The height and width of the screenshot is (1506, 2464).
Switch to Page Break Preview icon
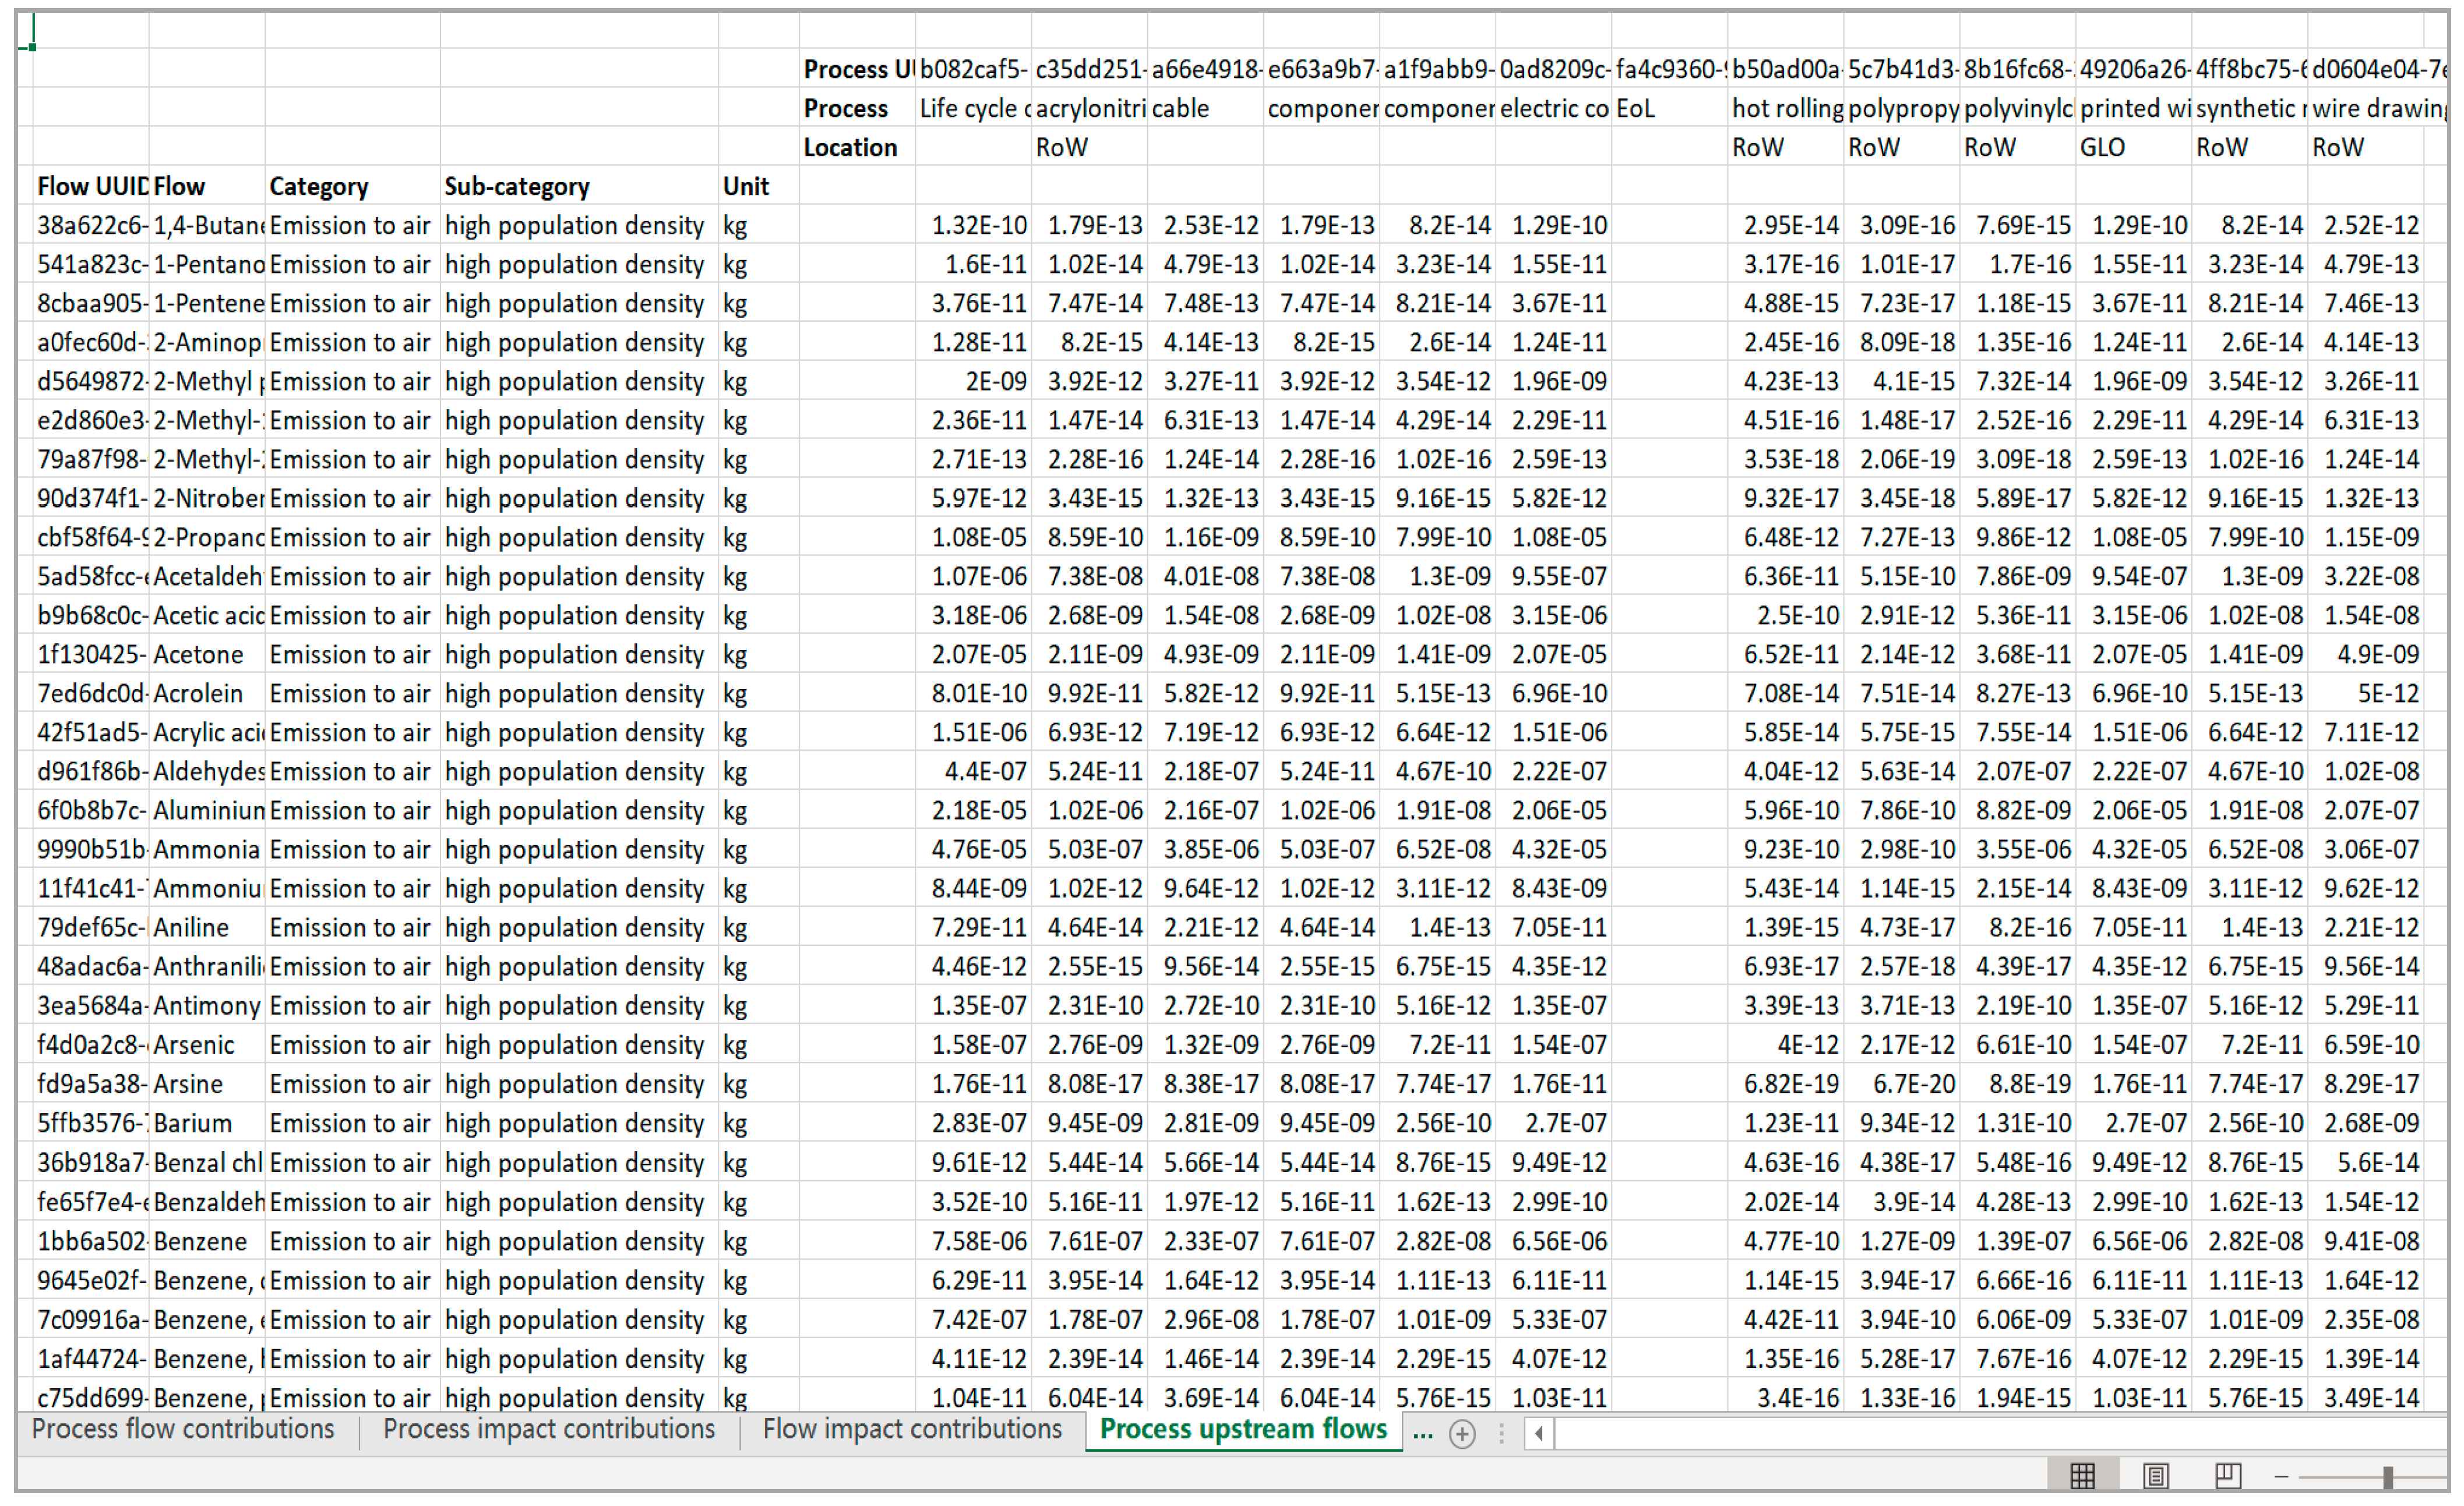coord(2228,1476)
